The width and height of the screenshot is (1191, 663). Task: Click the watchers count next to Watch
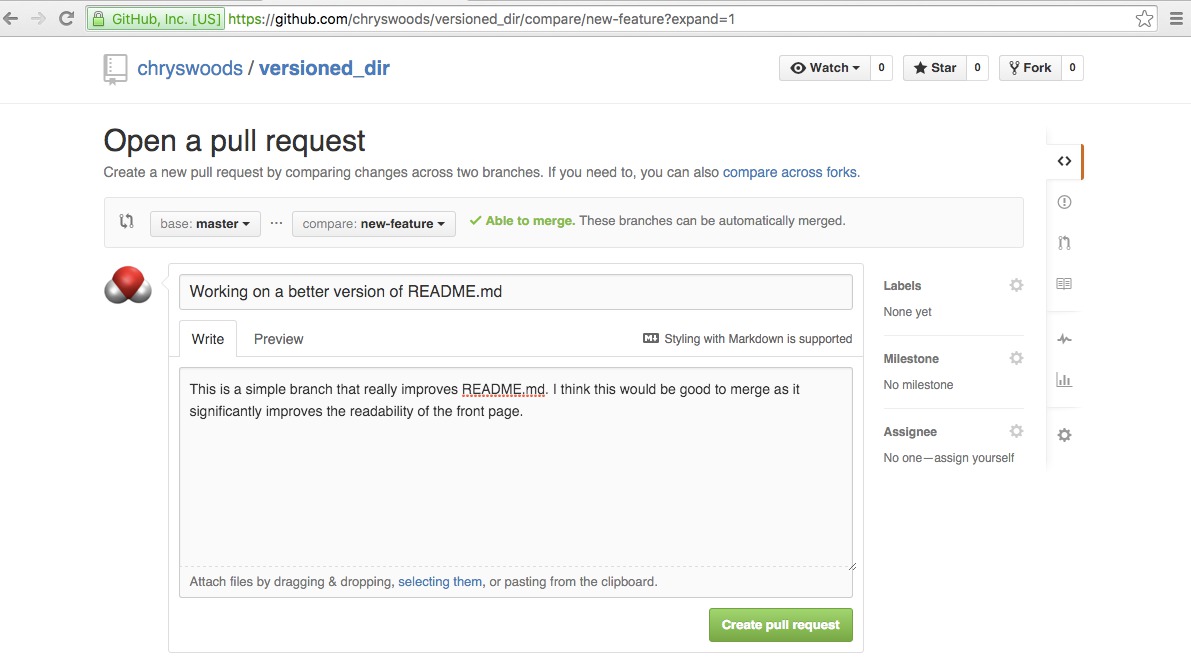[x=881, y=68]
